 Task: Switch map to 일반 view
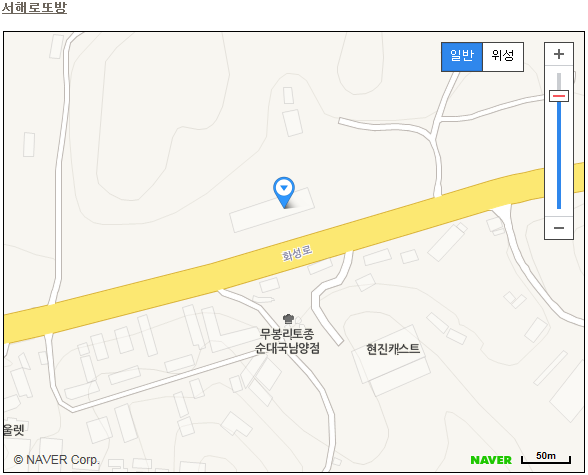462,57
